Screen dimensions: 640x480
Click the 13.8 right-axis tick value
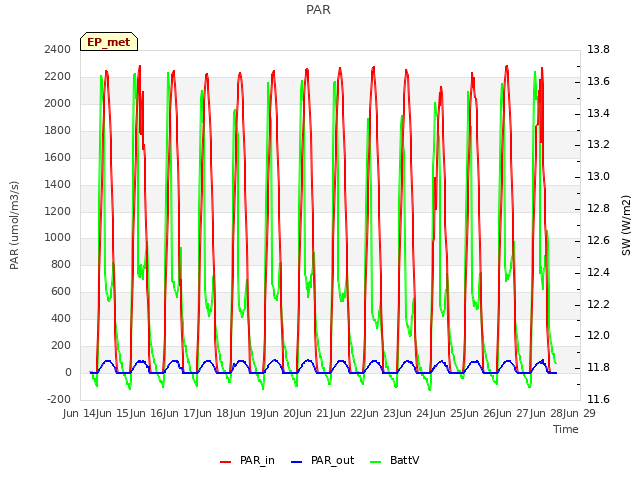pyautogui.click(x=598, y=49)
